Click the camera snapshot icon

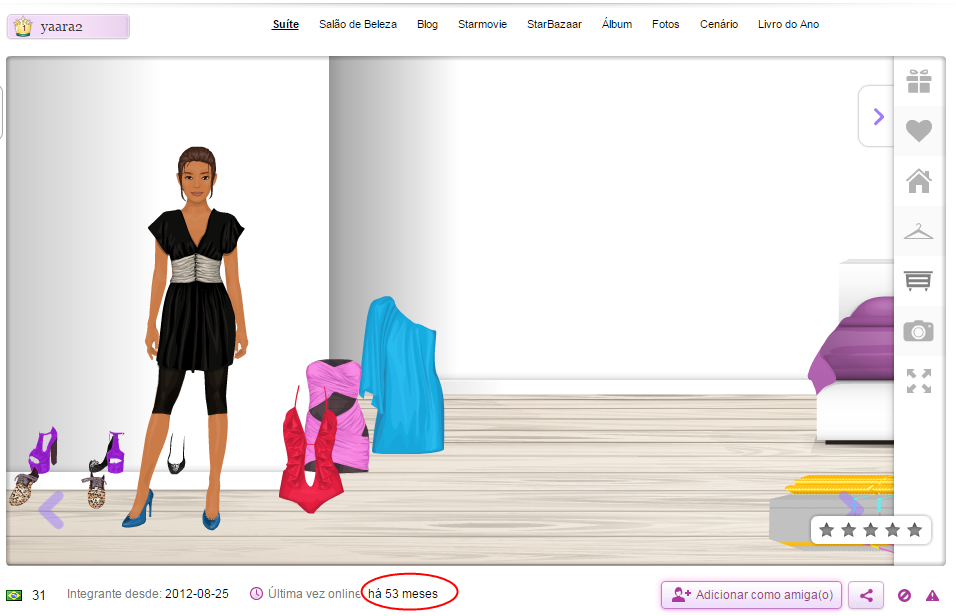(918, 331)
